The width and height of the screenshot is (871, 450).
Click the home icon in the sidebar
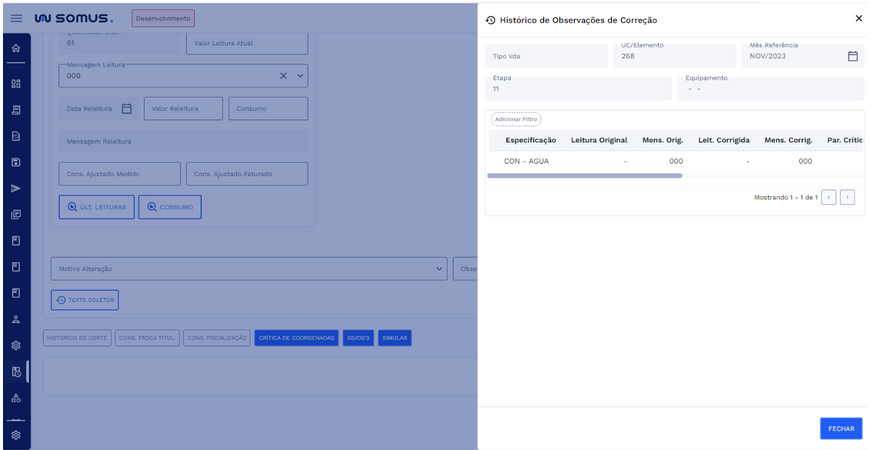[16, 48]
